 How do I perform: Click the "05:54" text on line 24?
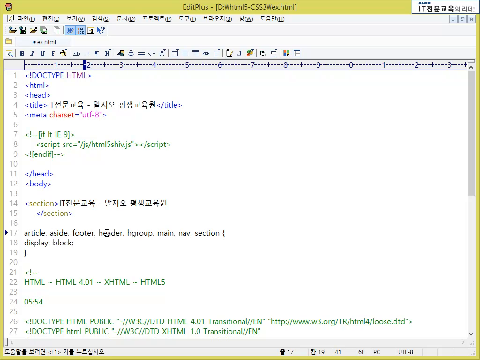click(x=33, y=302)
